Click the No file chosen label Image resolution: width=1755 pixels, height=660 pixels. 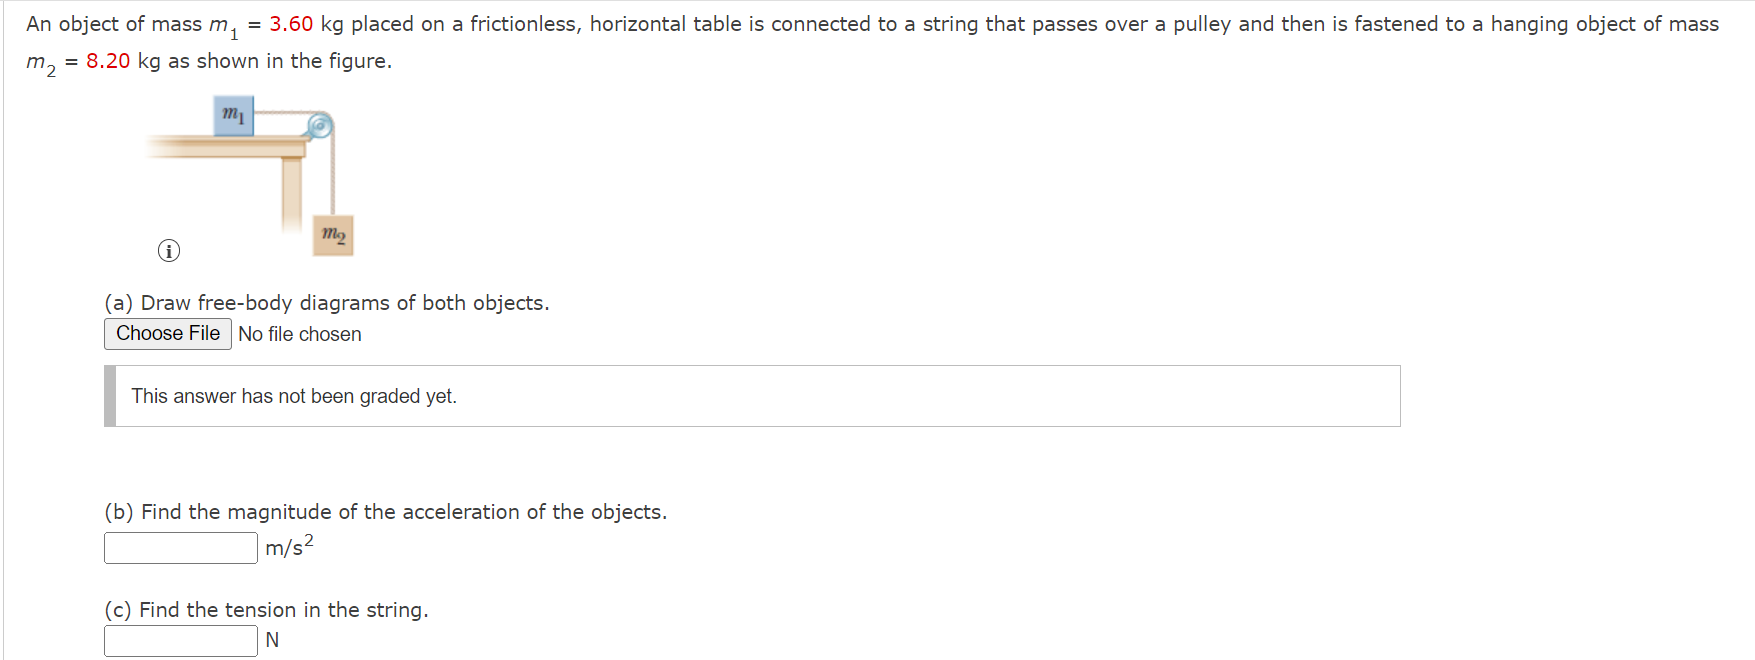click(299, 334)
